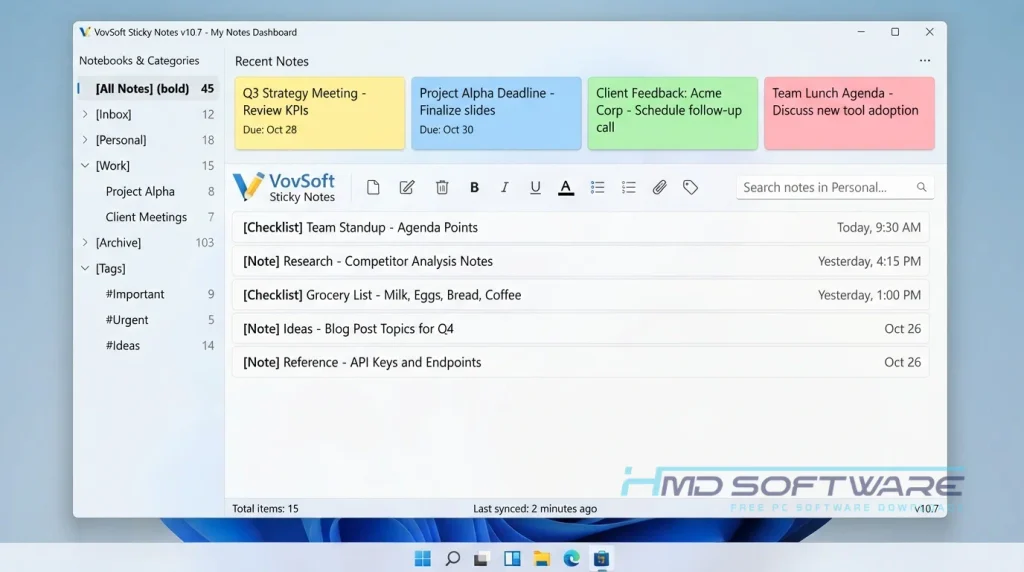1024x572 pixels.
Task: Expand the [Archive] notebook
Action: [85, 243]
